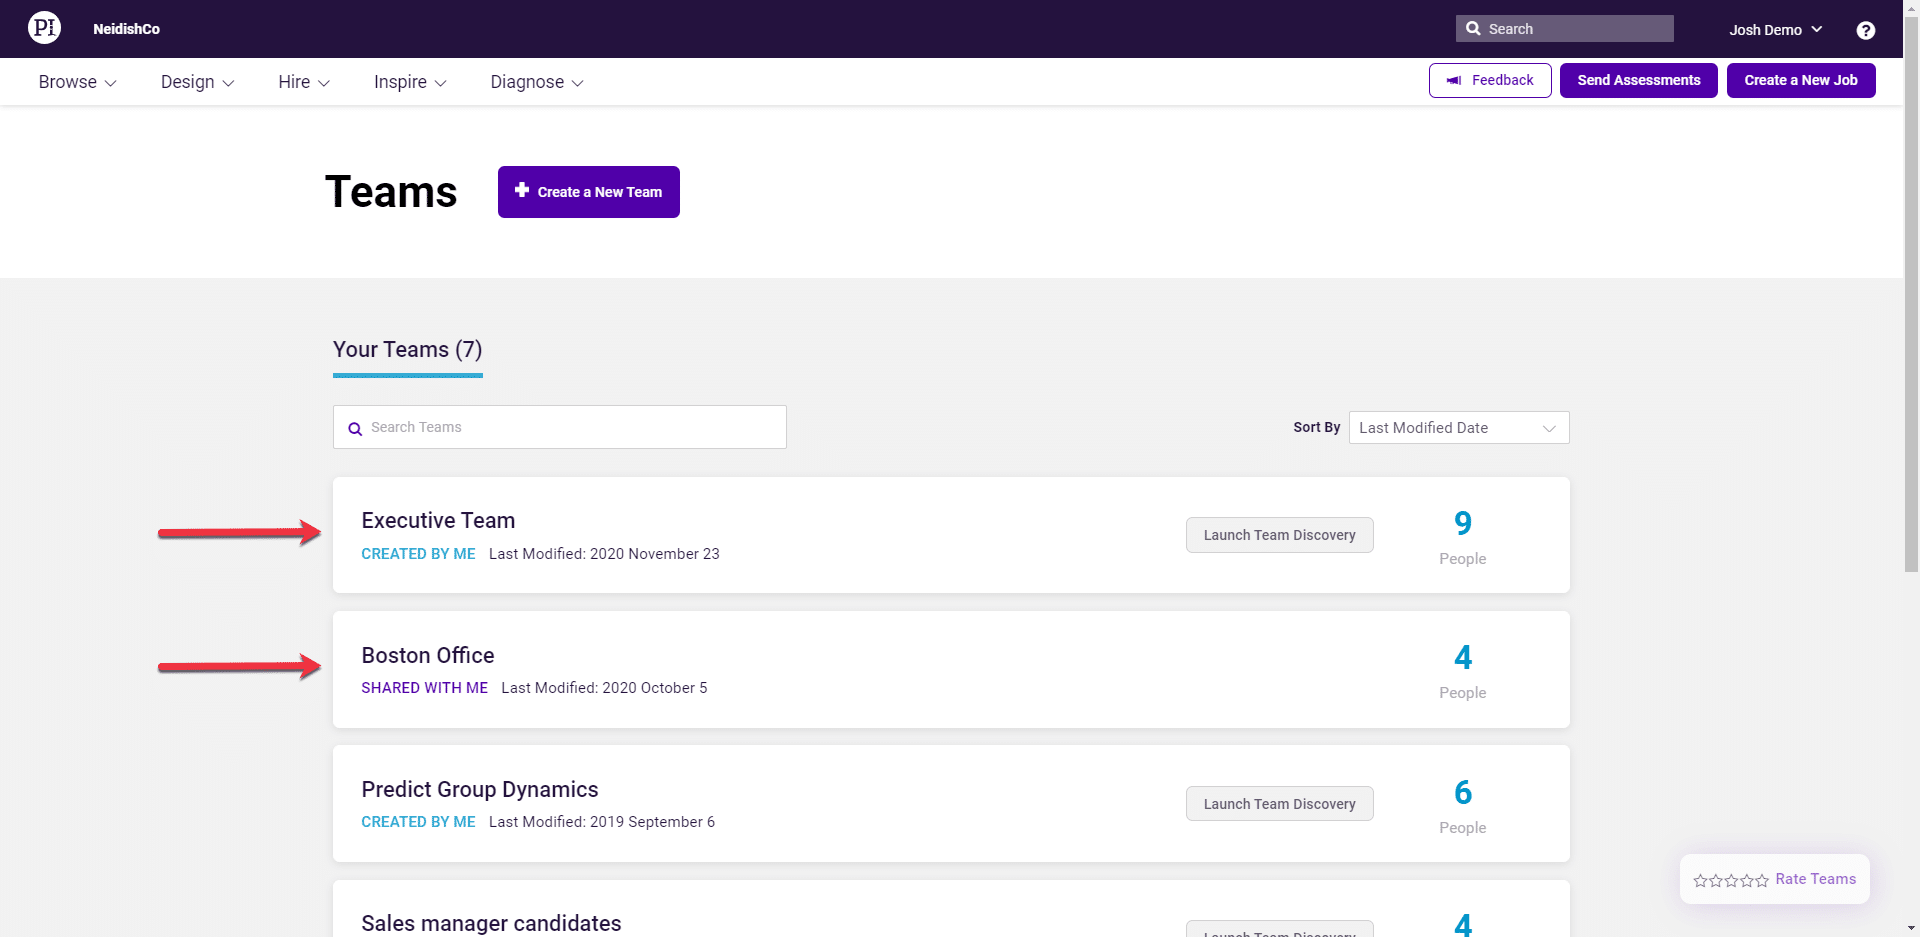Click into the Search Teams field
Image resolution: width=1920 pixels, height=937 pixels.
560,427
